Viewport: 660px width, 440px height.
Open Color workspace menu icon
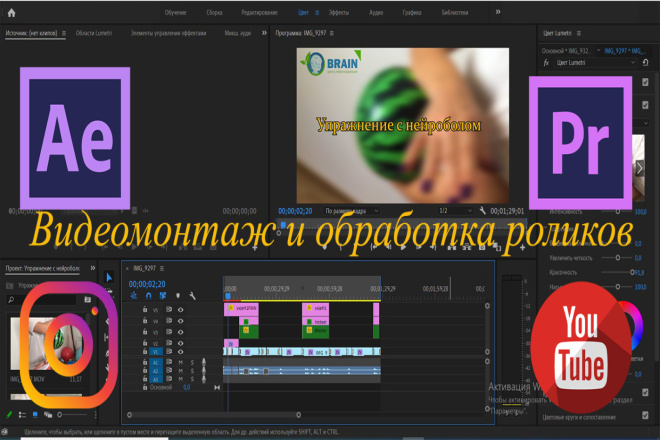pos(317,13)
